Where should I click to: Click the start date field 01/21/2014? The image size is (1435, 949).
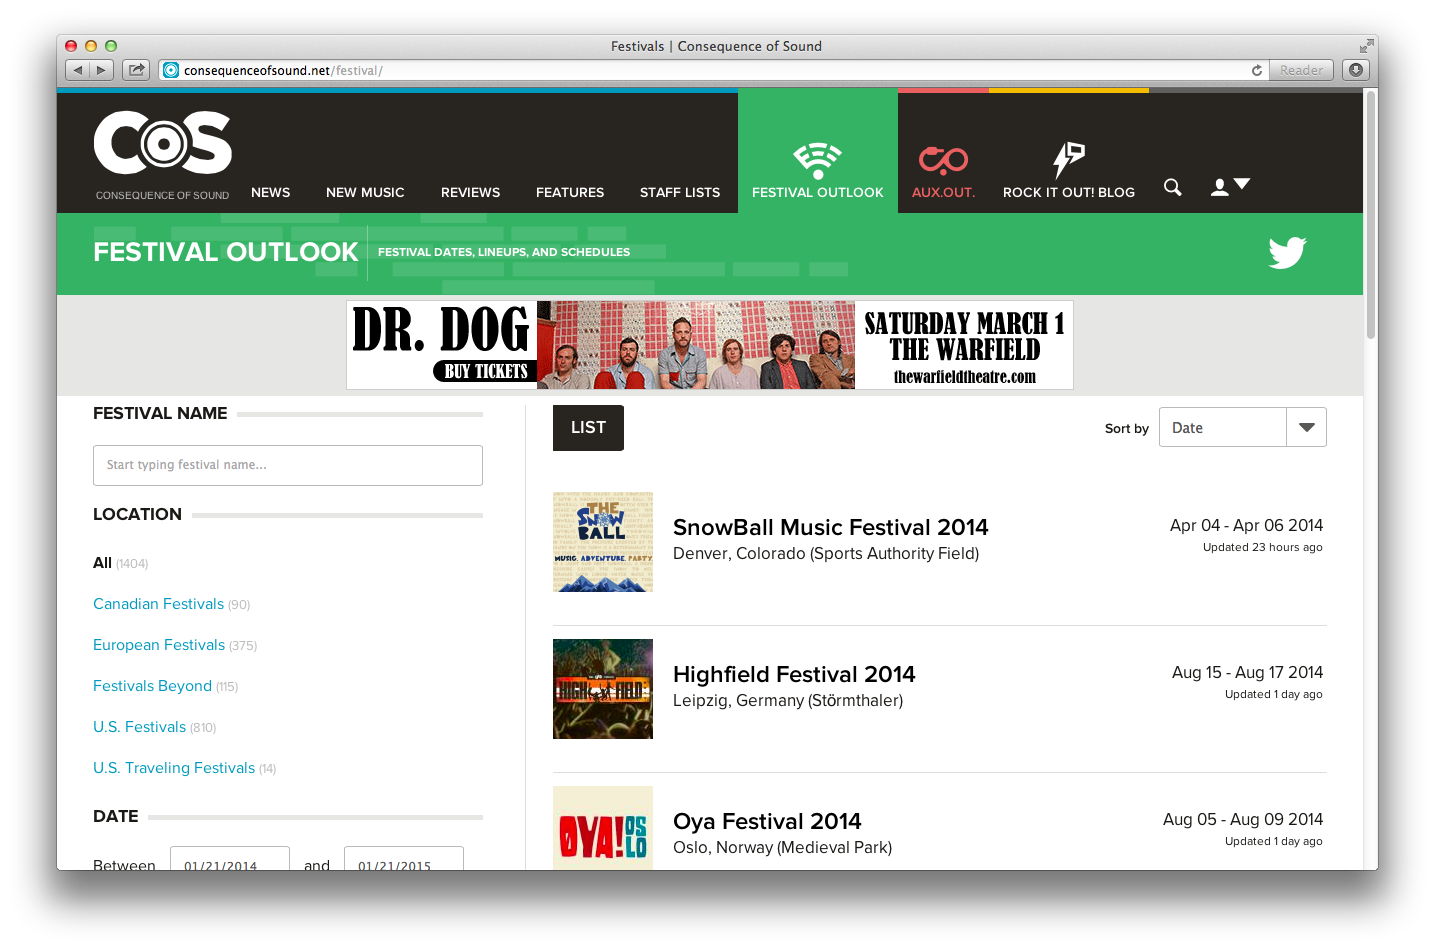pos(230,858)
